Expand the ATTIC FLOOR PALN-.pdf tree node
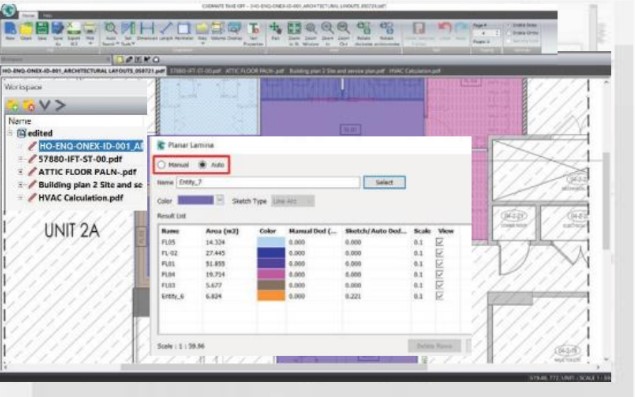The image size is (635, 397). point(20,172)
